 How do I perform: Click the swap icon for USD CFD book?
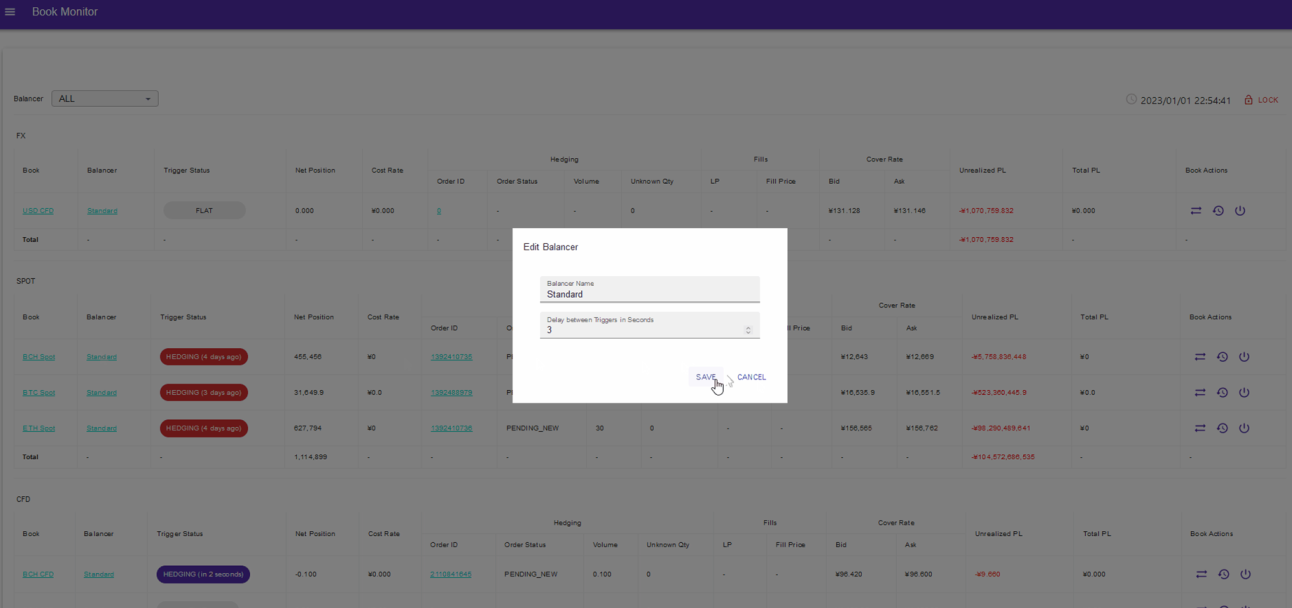click(1196, 211)
